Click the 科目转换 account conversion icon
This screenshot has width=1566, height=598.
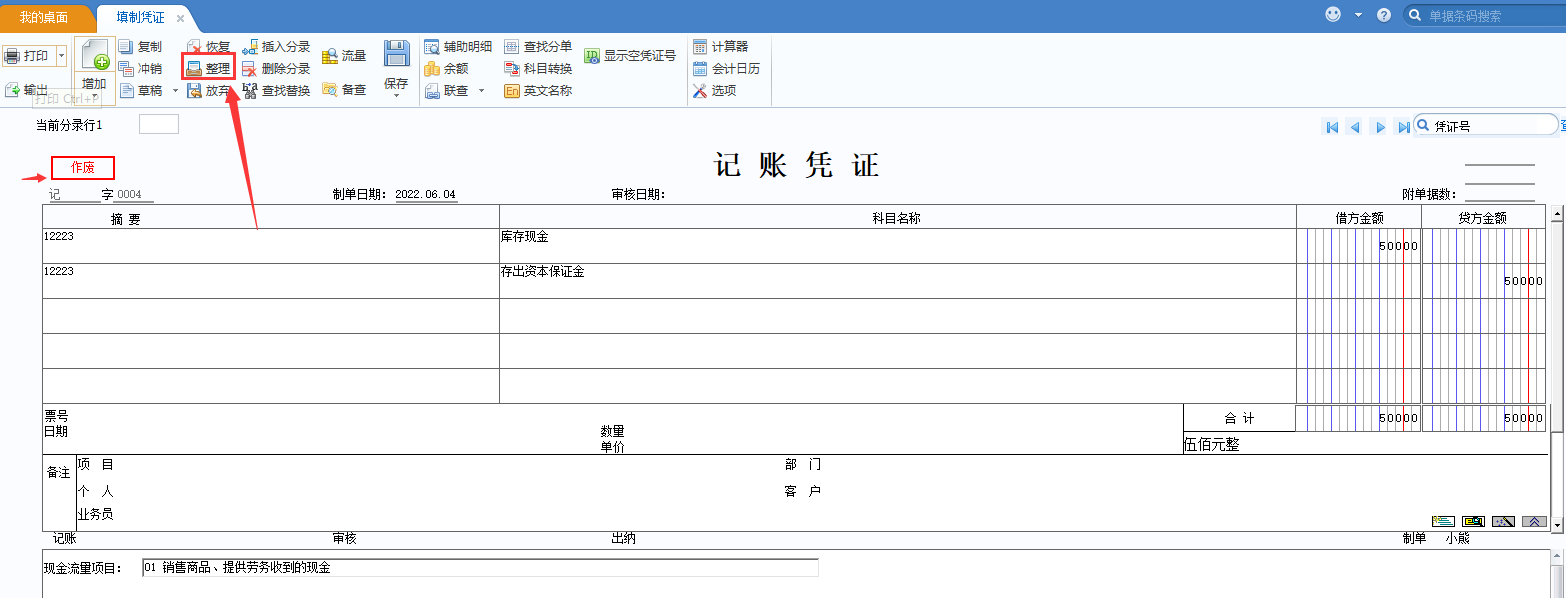(x=512, y=69)
